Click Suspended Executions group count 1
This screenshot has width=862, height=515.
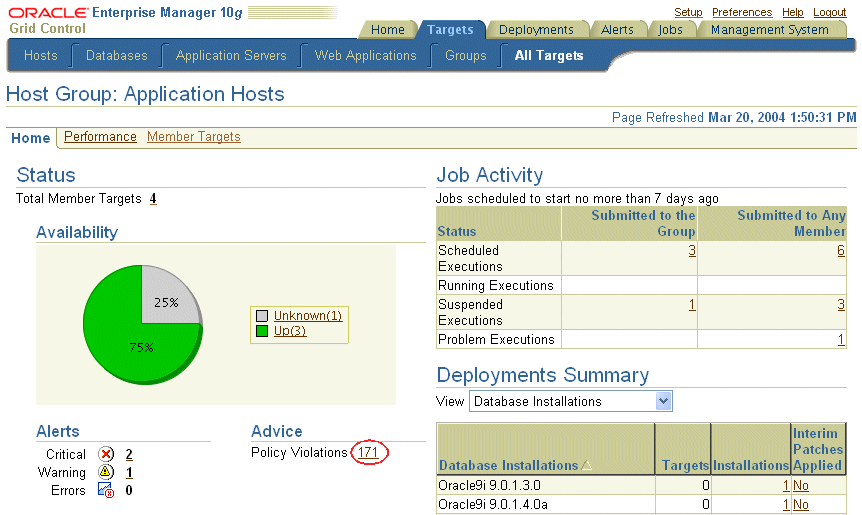692,304
